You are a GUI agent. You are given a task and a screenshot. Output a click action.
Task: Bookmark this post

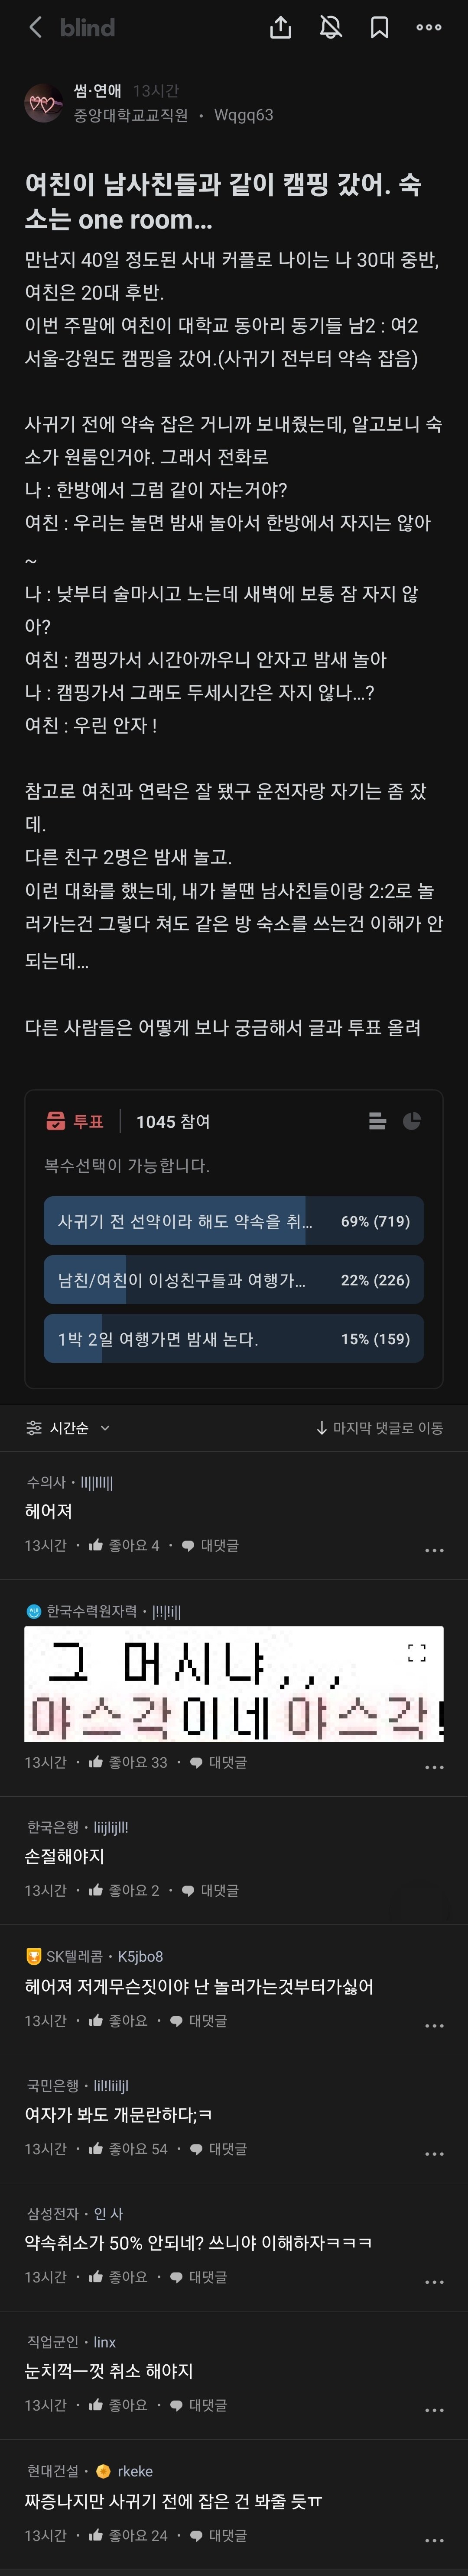click(379, 28)
